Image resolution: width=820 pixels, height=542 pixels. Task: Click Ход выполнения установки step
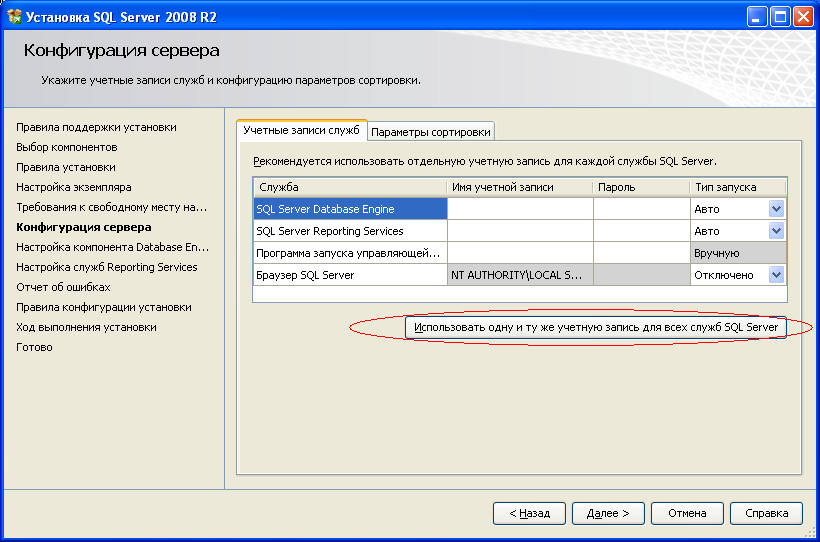tap(86, 327)
